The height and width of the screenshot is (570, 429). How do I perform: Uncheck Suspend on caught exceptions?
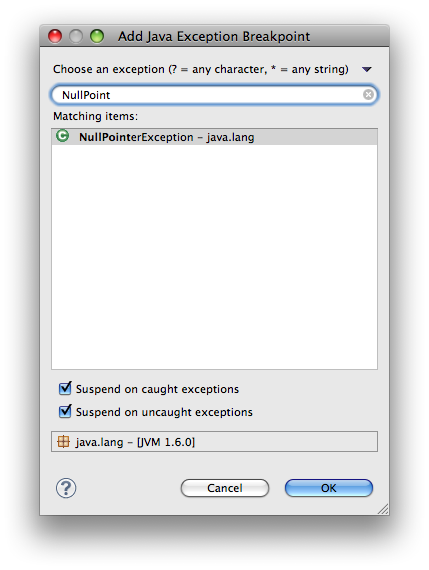tap(65, 388)
